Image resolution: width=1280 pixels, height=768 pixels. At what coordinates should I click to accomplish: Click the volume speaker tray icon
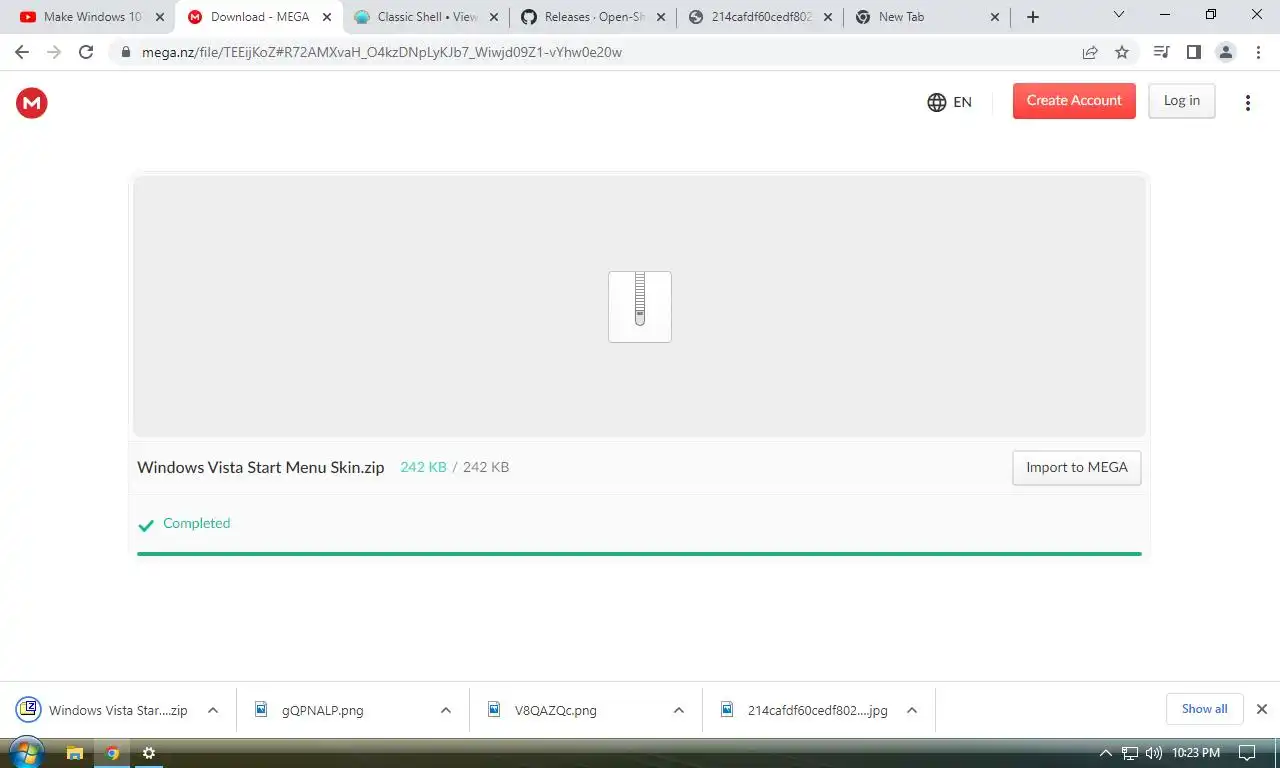1154,753
